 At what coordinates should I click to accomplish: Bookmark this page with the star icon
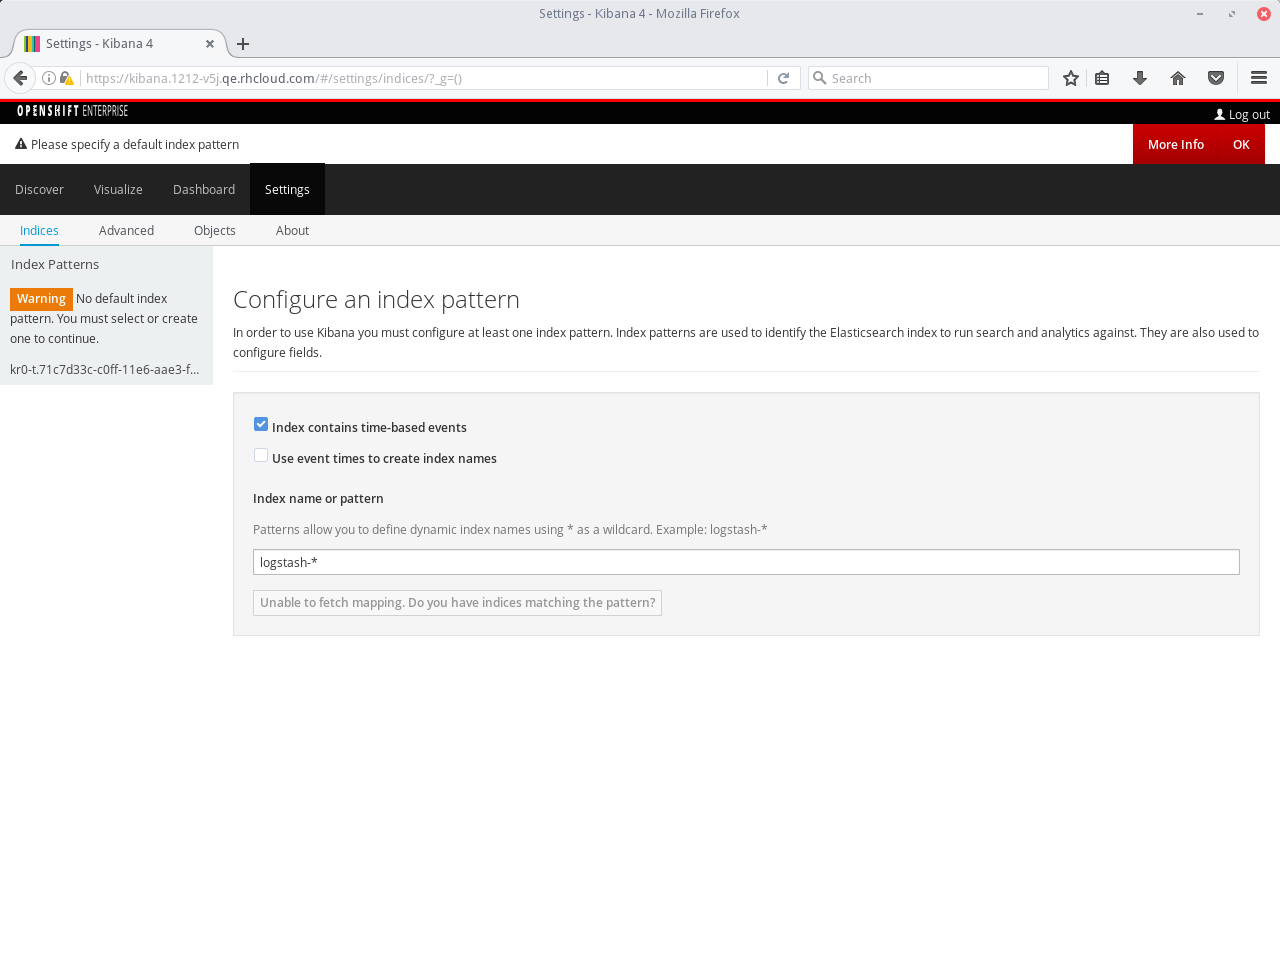pyautogui.click(x=1071, y=78)
